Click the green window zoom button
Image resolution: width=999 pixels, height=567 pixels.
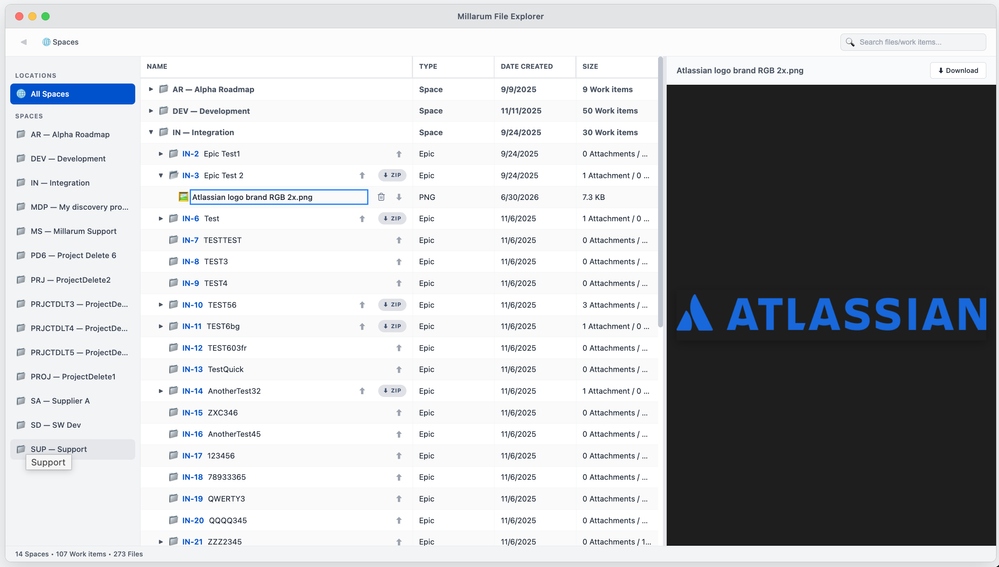tap(45, 17)
